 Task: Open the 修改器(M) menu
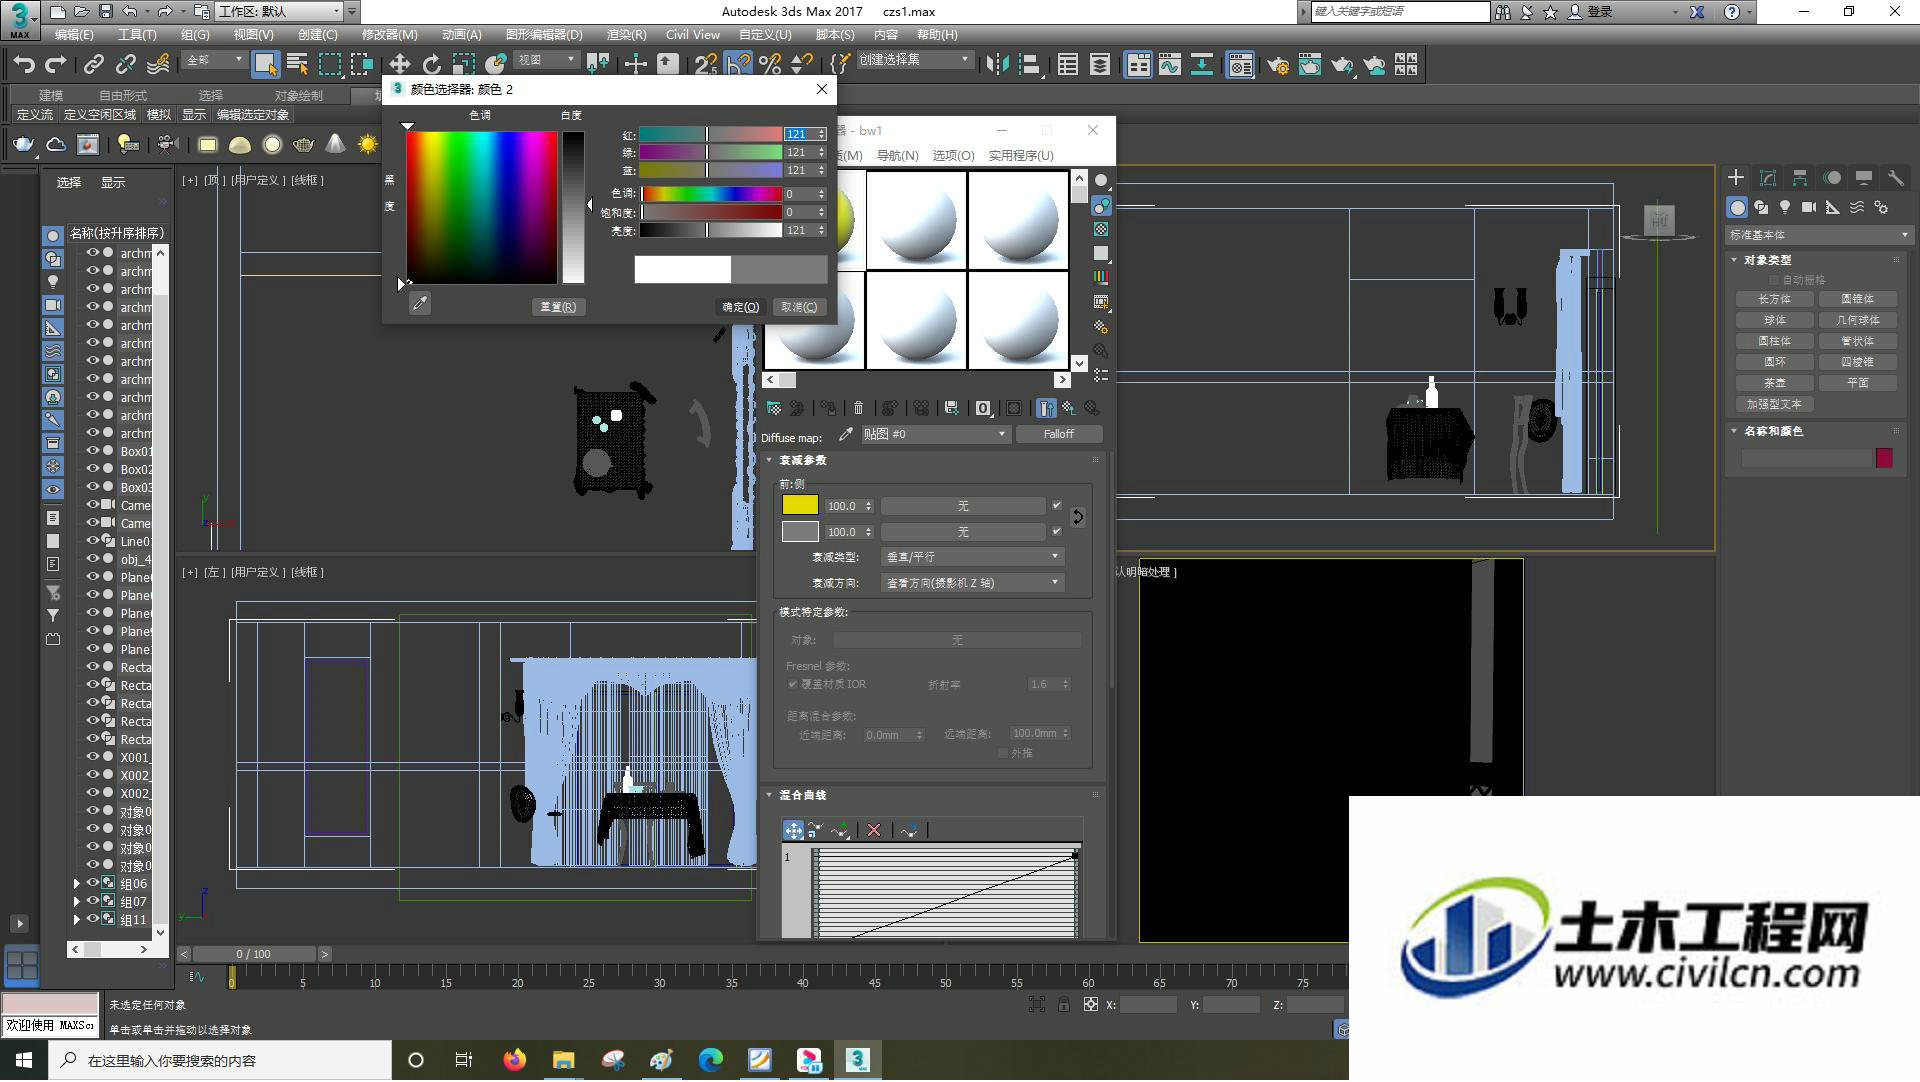389,35
